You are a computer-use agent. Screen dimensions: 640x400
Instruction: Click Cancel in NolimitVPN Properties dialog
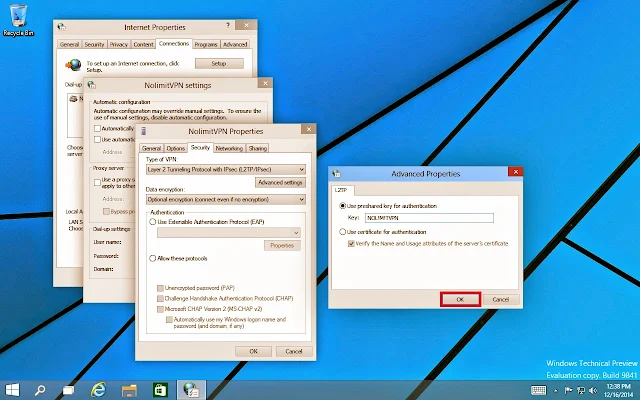[x=294, y=351]
